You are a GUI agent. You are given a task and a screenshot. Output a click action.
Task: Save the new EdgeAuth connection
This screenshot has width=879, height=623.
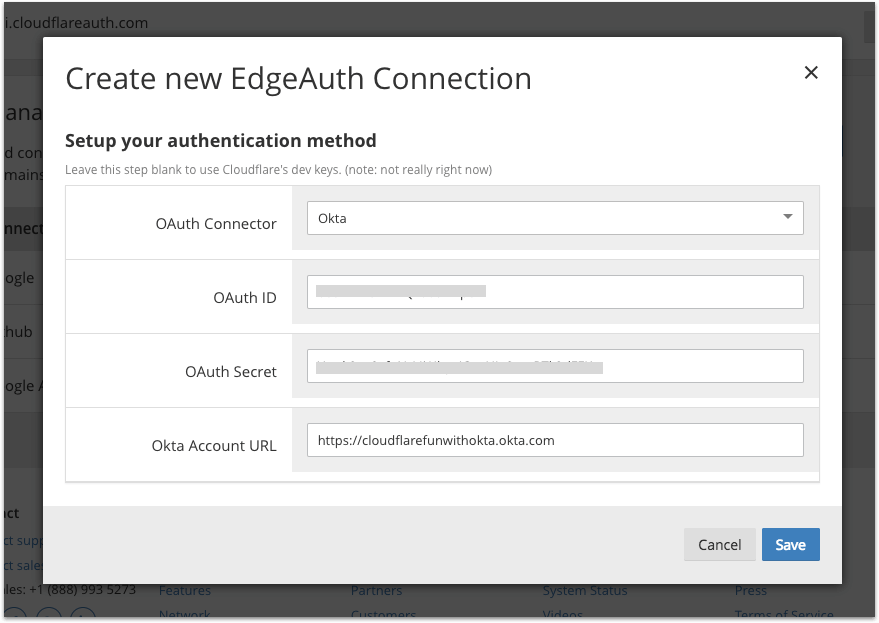(790, 545)
